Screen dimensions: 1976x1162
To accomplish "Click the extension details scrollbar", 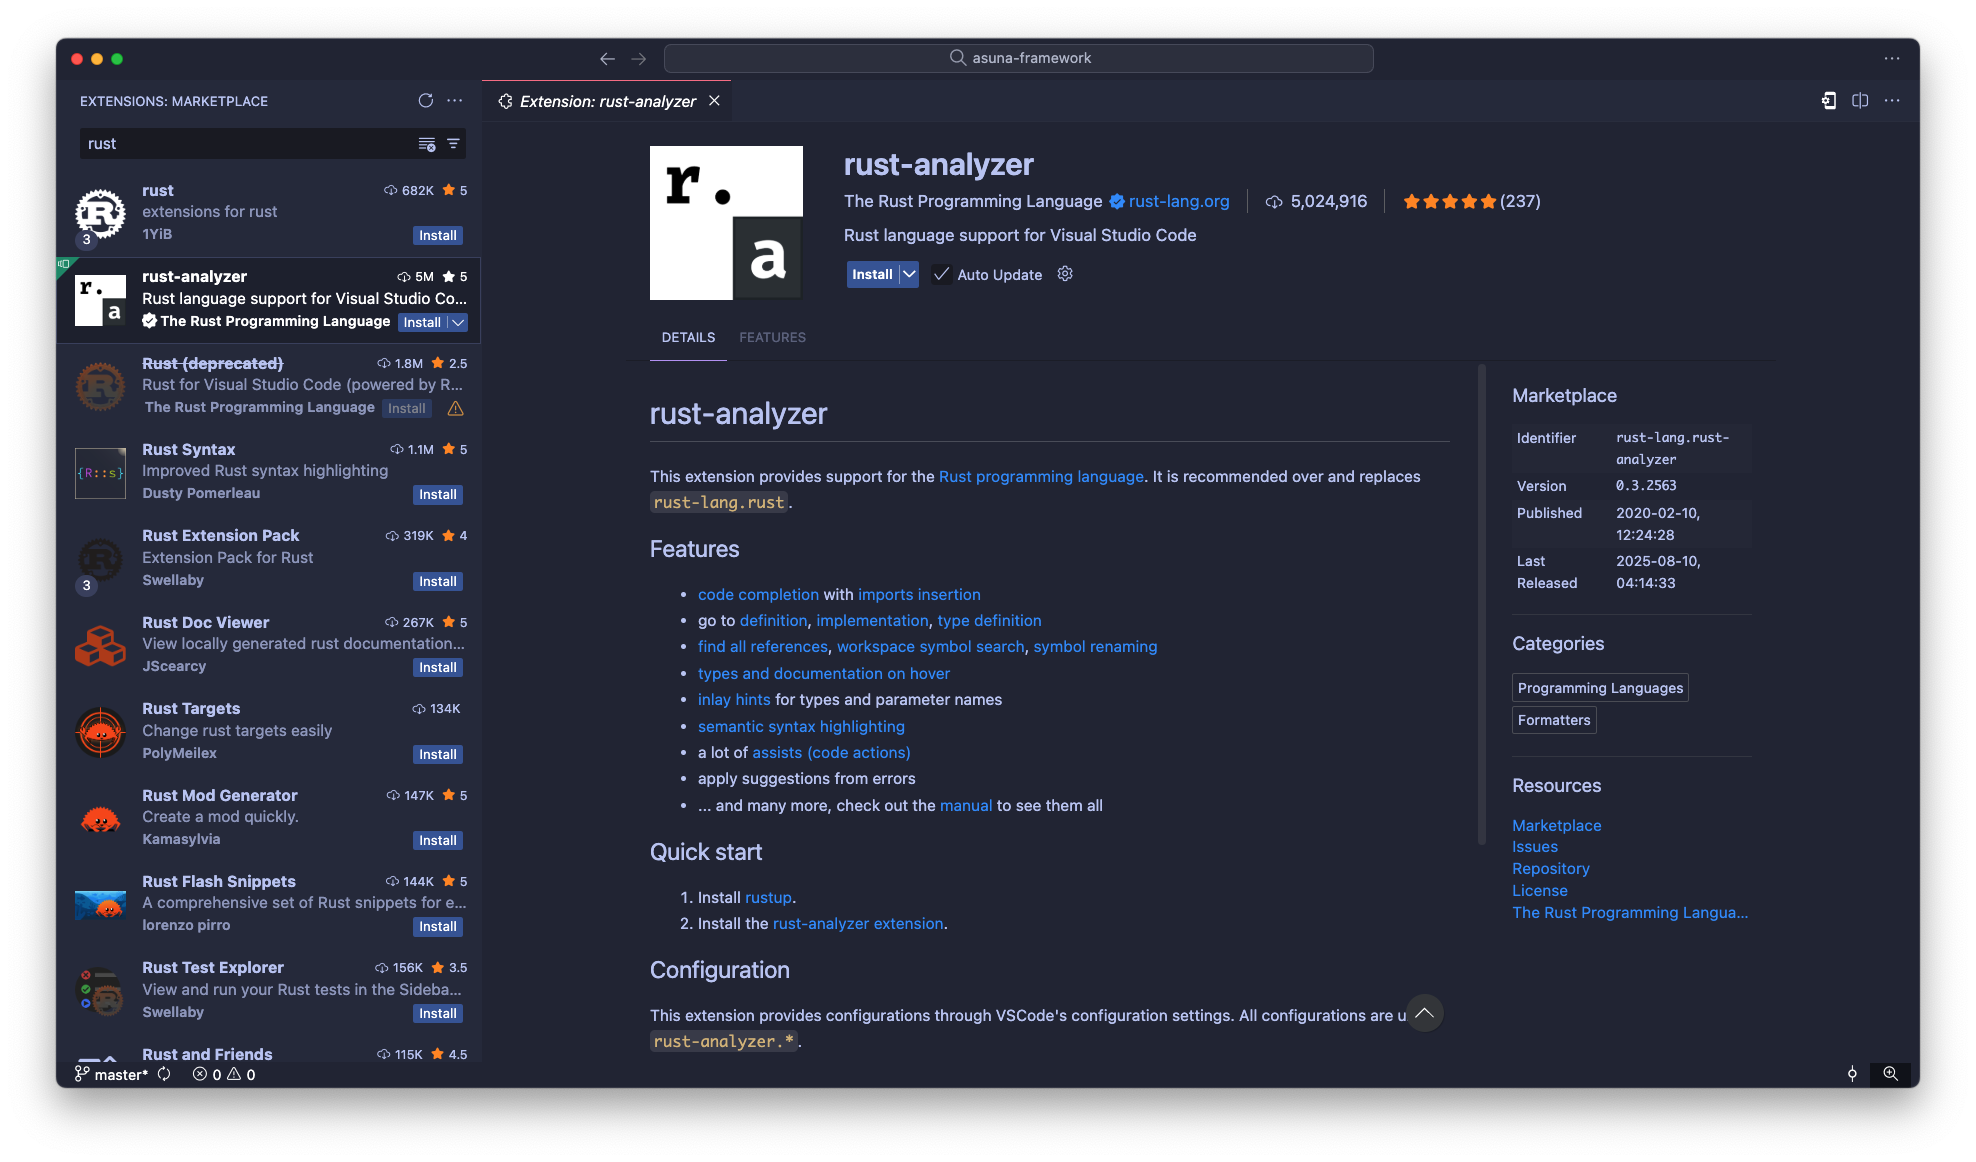I will pos(1481,605).
